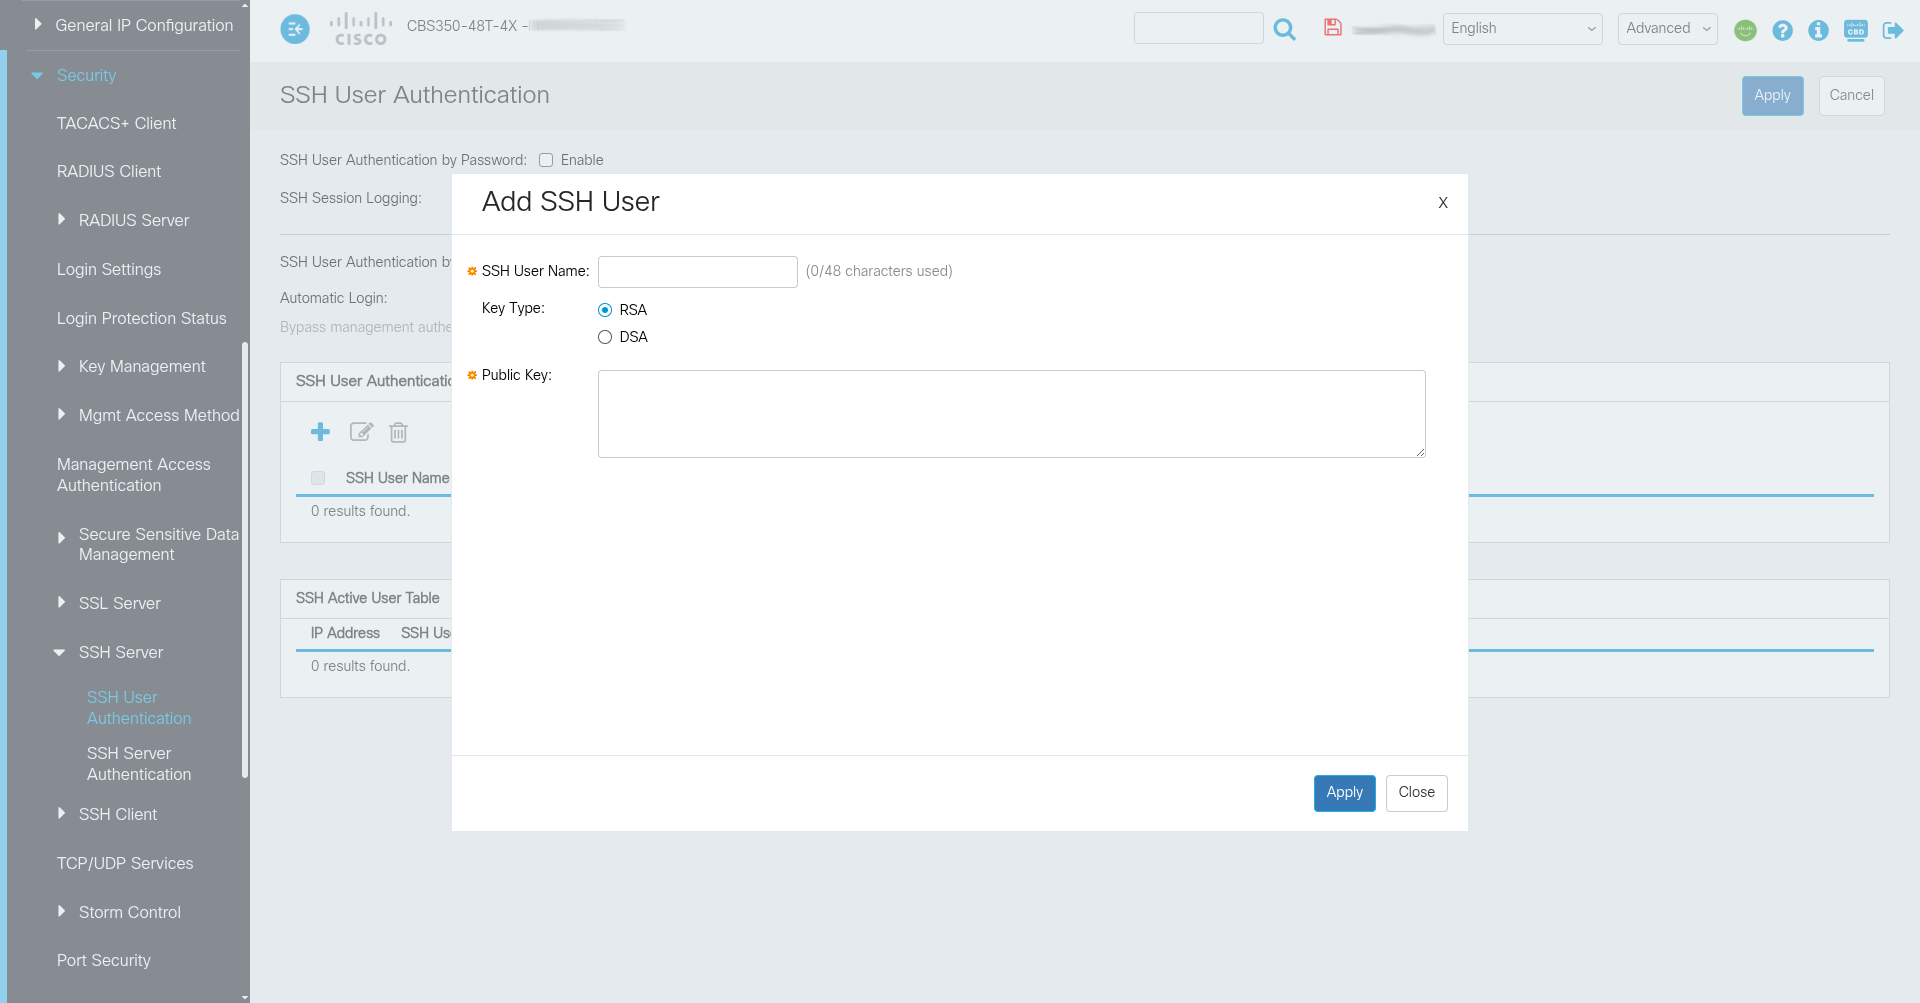Open SSH Server Authentication menu item
This screenshot has height=1003, width=1920.
(x=138, y=763)
